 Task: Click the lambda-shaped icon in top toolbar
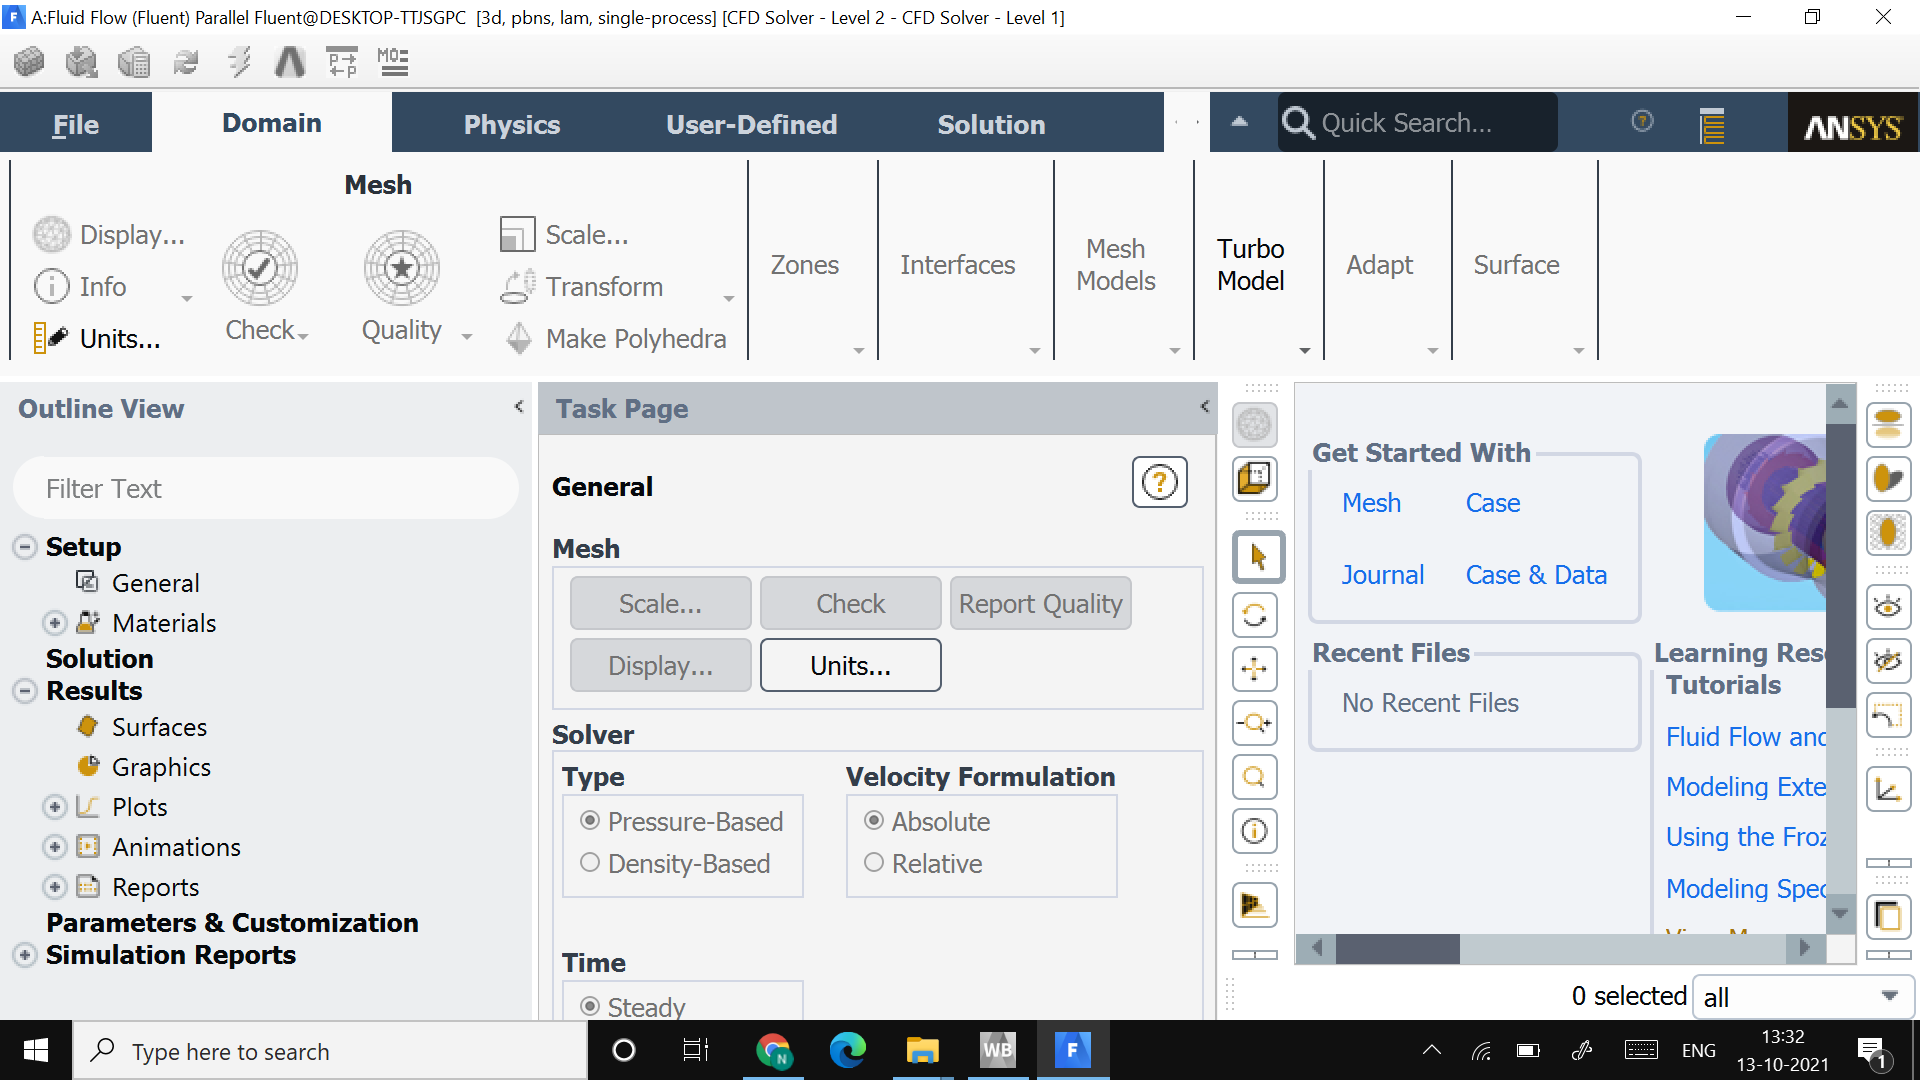click(290, 62)
